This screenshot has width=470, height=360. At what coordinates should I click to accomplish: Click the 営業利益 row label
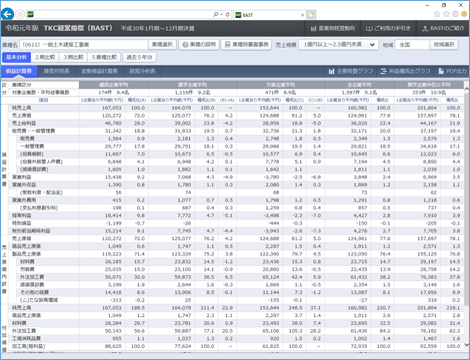point(22,177)
